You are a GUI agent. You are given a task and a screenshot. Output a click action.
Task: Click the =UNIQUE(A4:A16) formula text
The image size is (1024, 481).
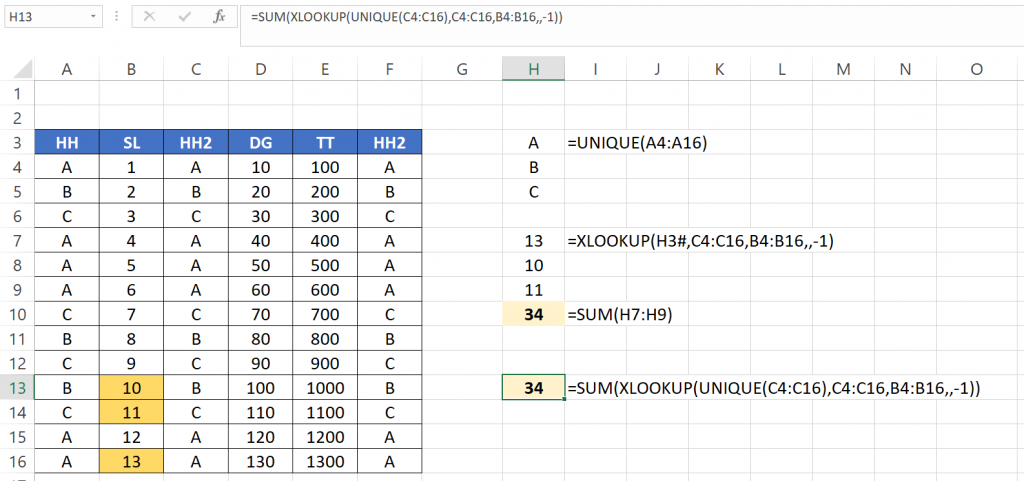point(638,144)
